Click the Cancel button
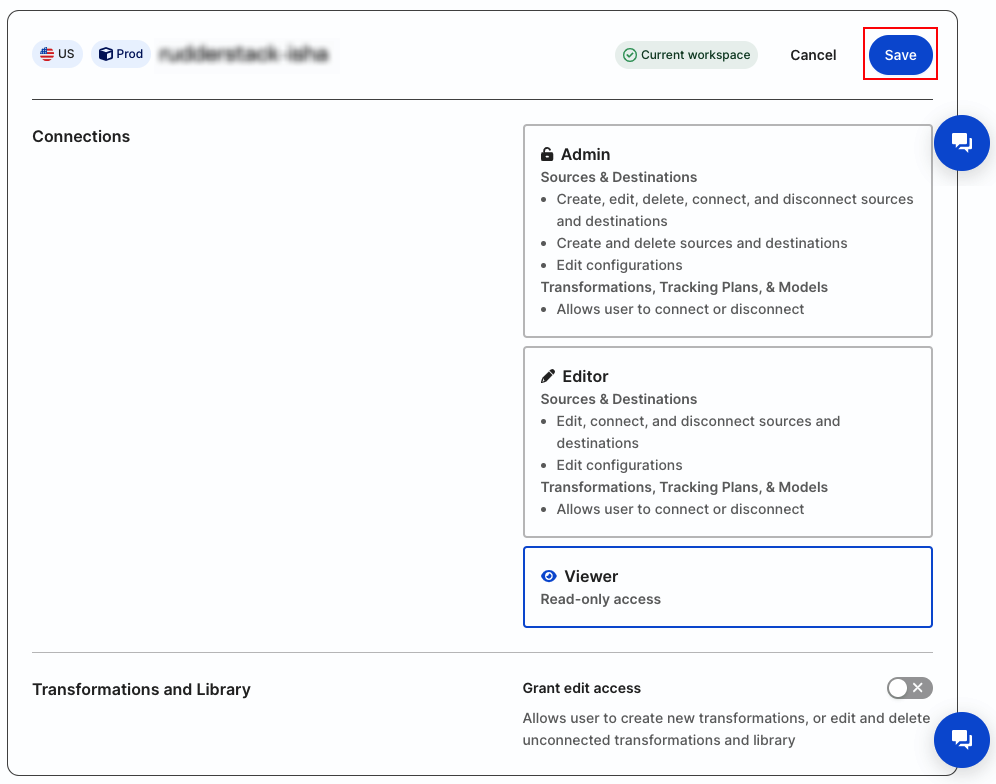The width and height of the screenshot is (996, 784). [x=812, y=55]
